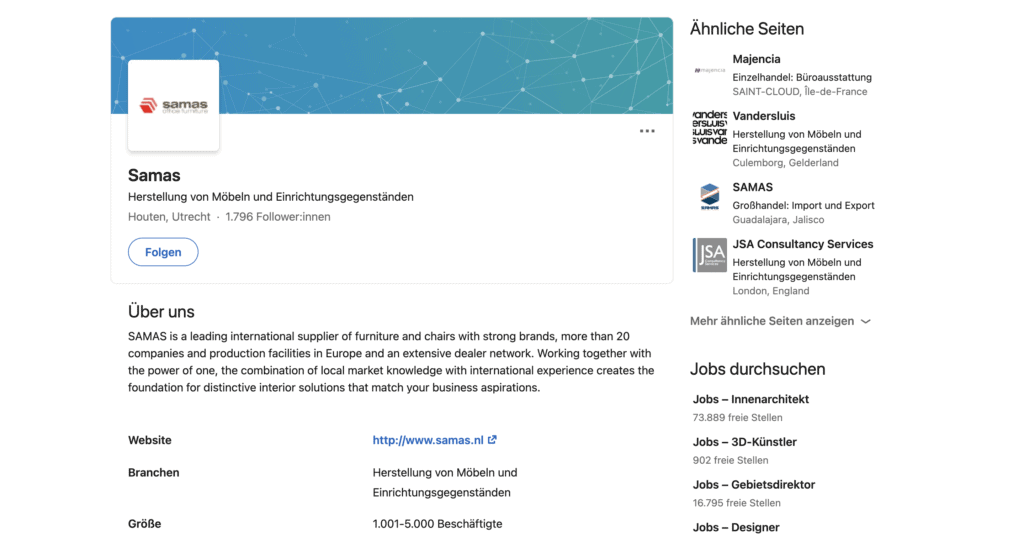
Task: Click the JSA Consultancy Services logo
Action: (710, 255)
